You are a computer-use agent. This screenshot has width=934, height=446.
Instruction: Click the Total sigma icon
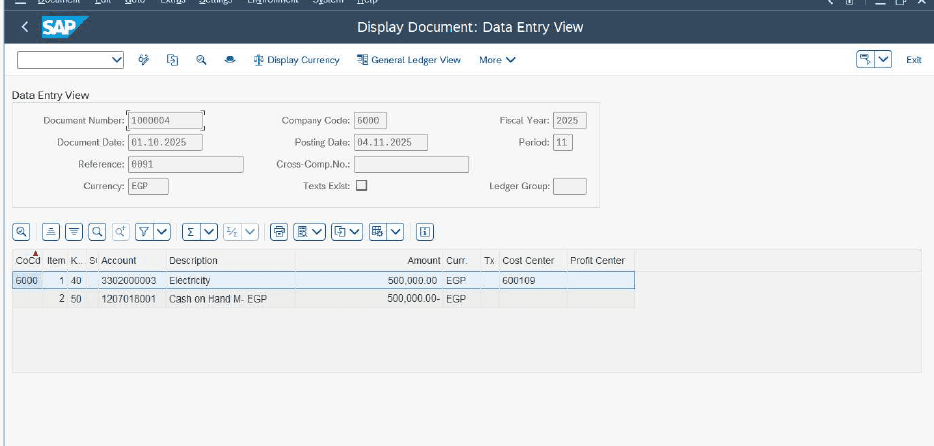point(190,232)
